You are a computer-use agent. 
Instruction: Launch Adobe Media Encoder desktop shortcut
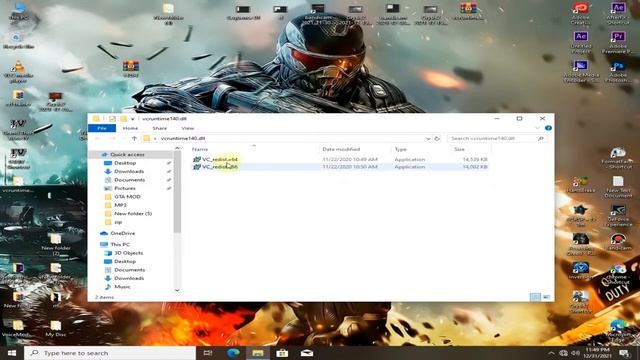tap(580, 71)
